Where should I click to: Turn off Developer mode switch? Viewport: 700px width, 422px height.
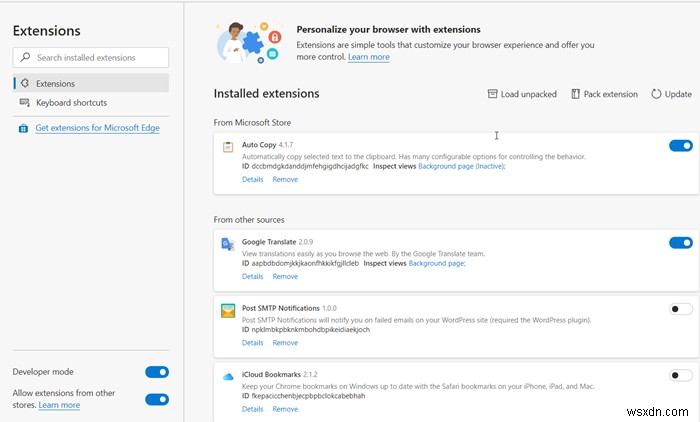pos(157,372)
